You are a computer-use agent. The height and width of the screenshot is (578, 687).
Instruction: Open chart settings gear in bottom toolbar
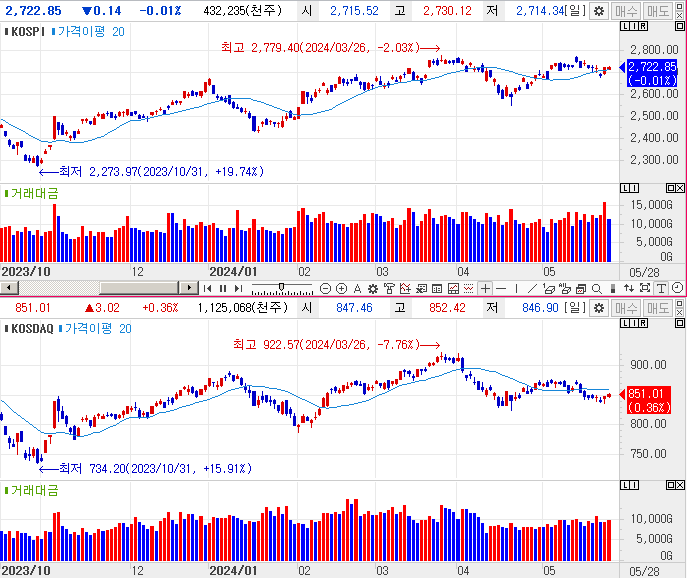373,288
